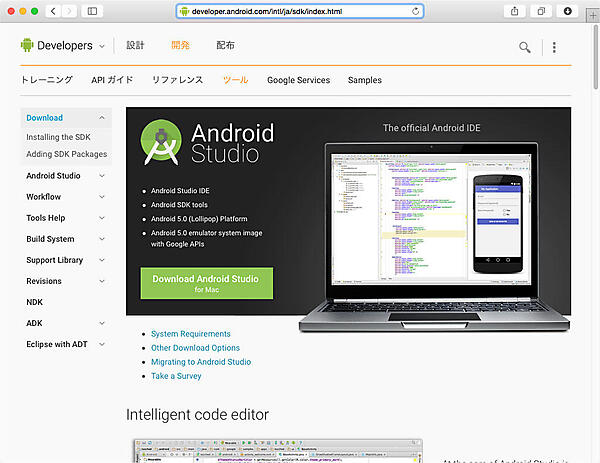Click the Safari back arrow button
Image resolution: width=600 pixels, height=463 pixels.
[x=52, y=11]
